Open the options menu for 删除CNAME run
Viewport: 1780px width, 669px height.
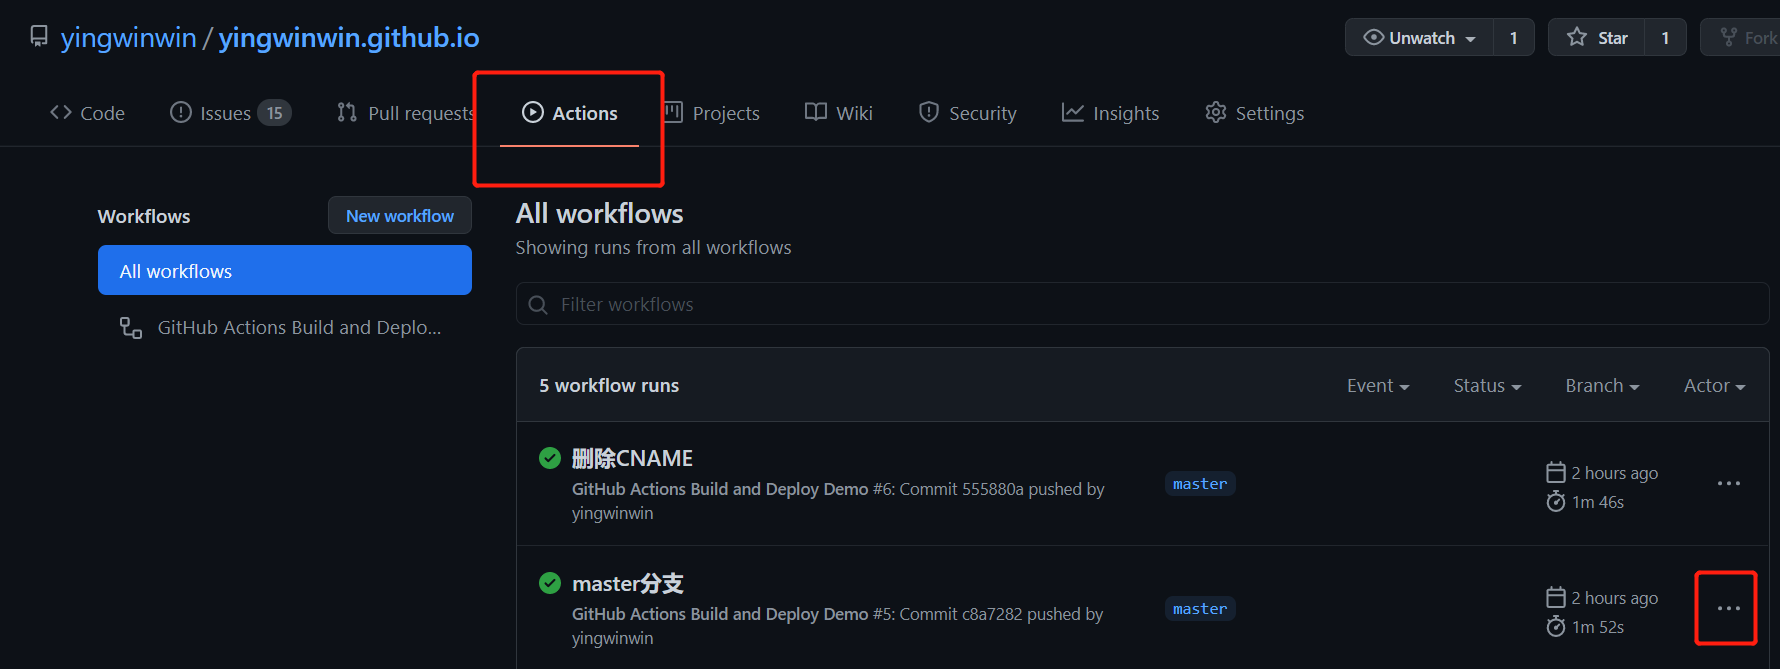1729,484
